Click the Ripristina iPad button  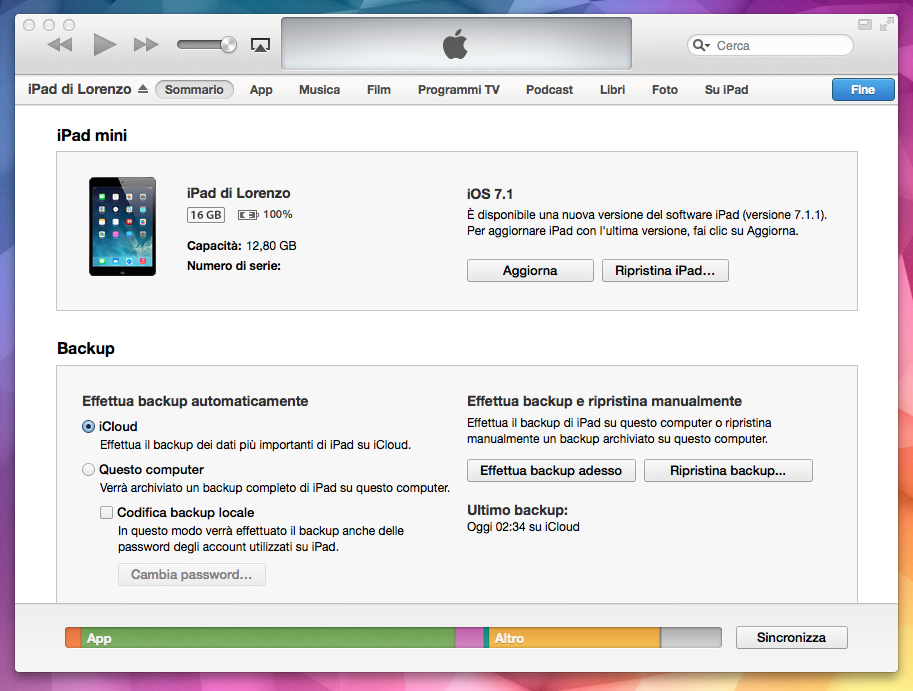tap(665, 271)
